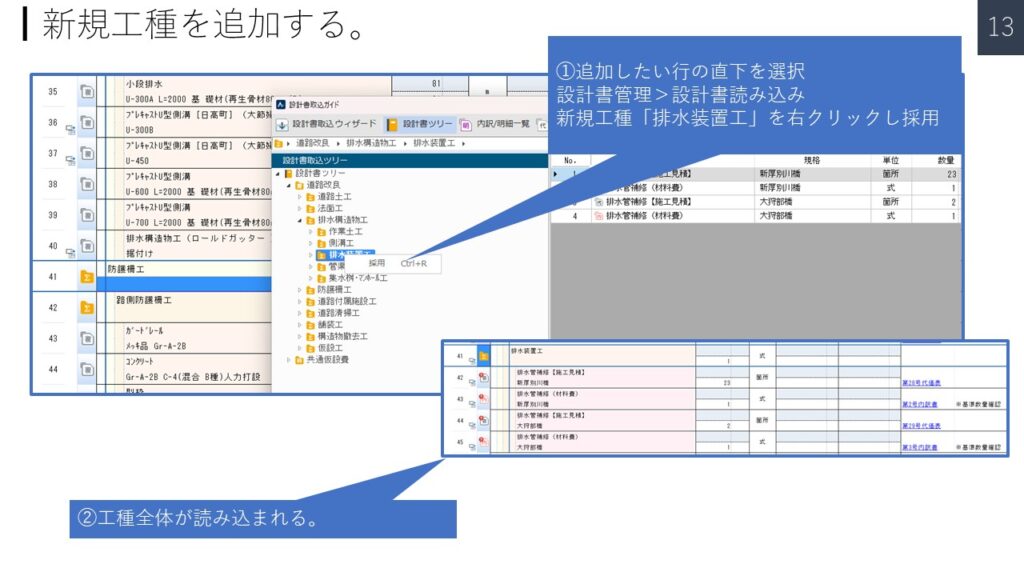Click the document icon in row 43 ガードレール
The height and width of the screenshot is (576, 1024).
[x=87, y=338]
